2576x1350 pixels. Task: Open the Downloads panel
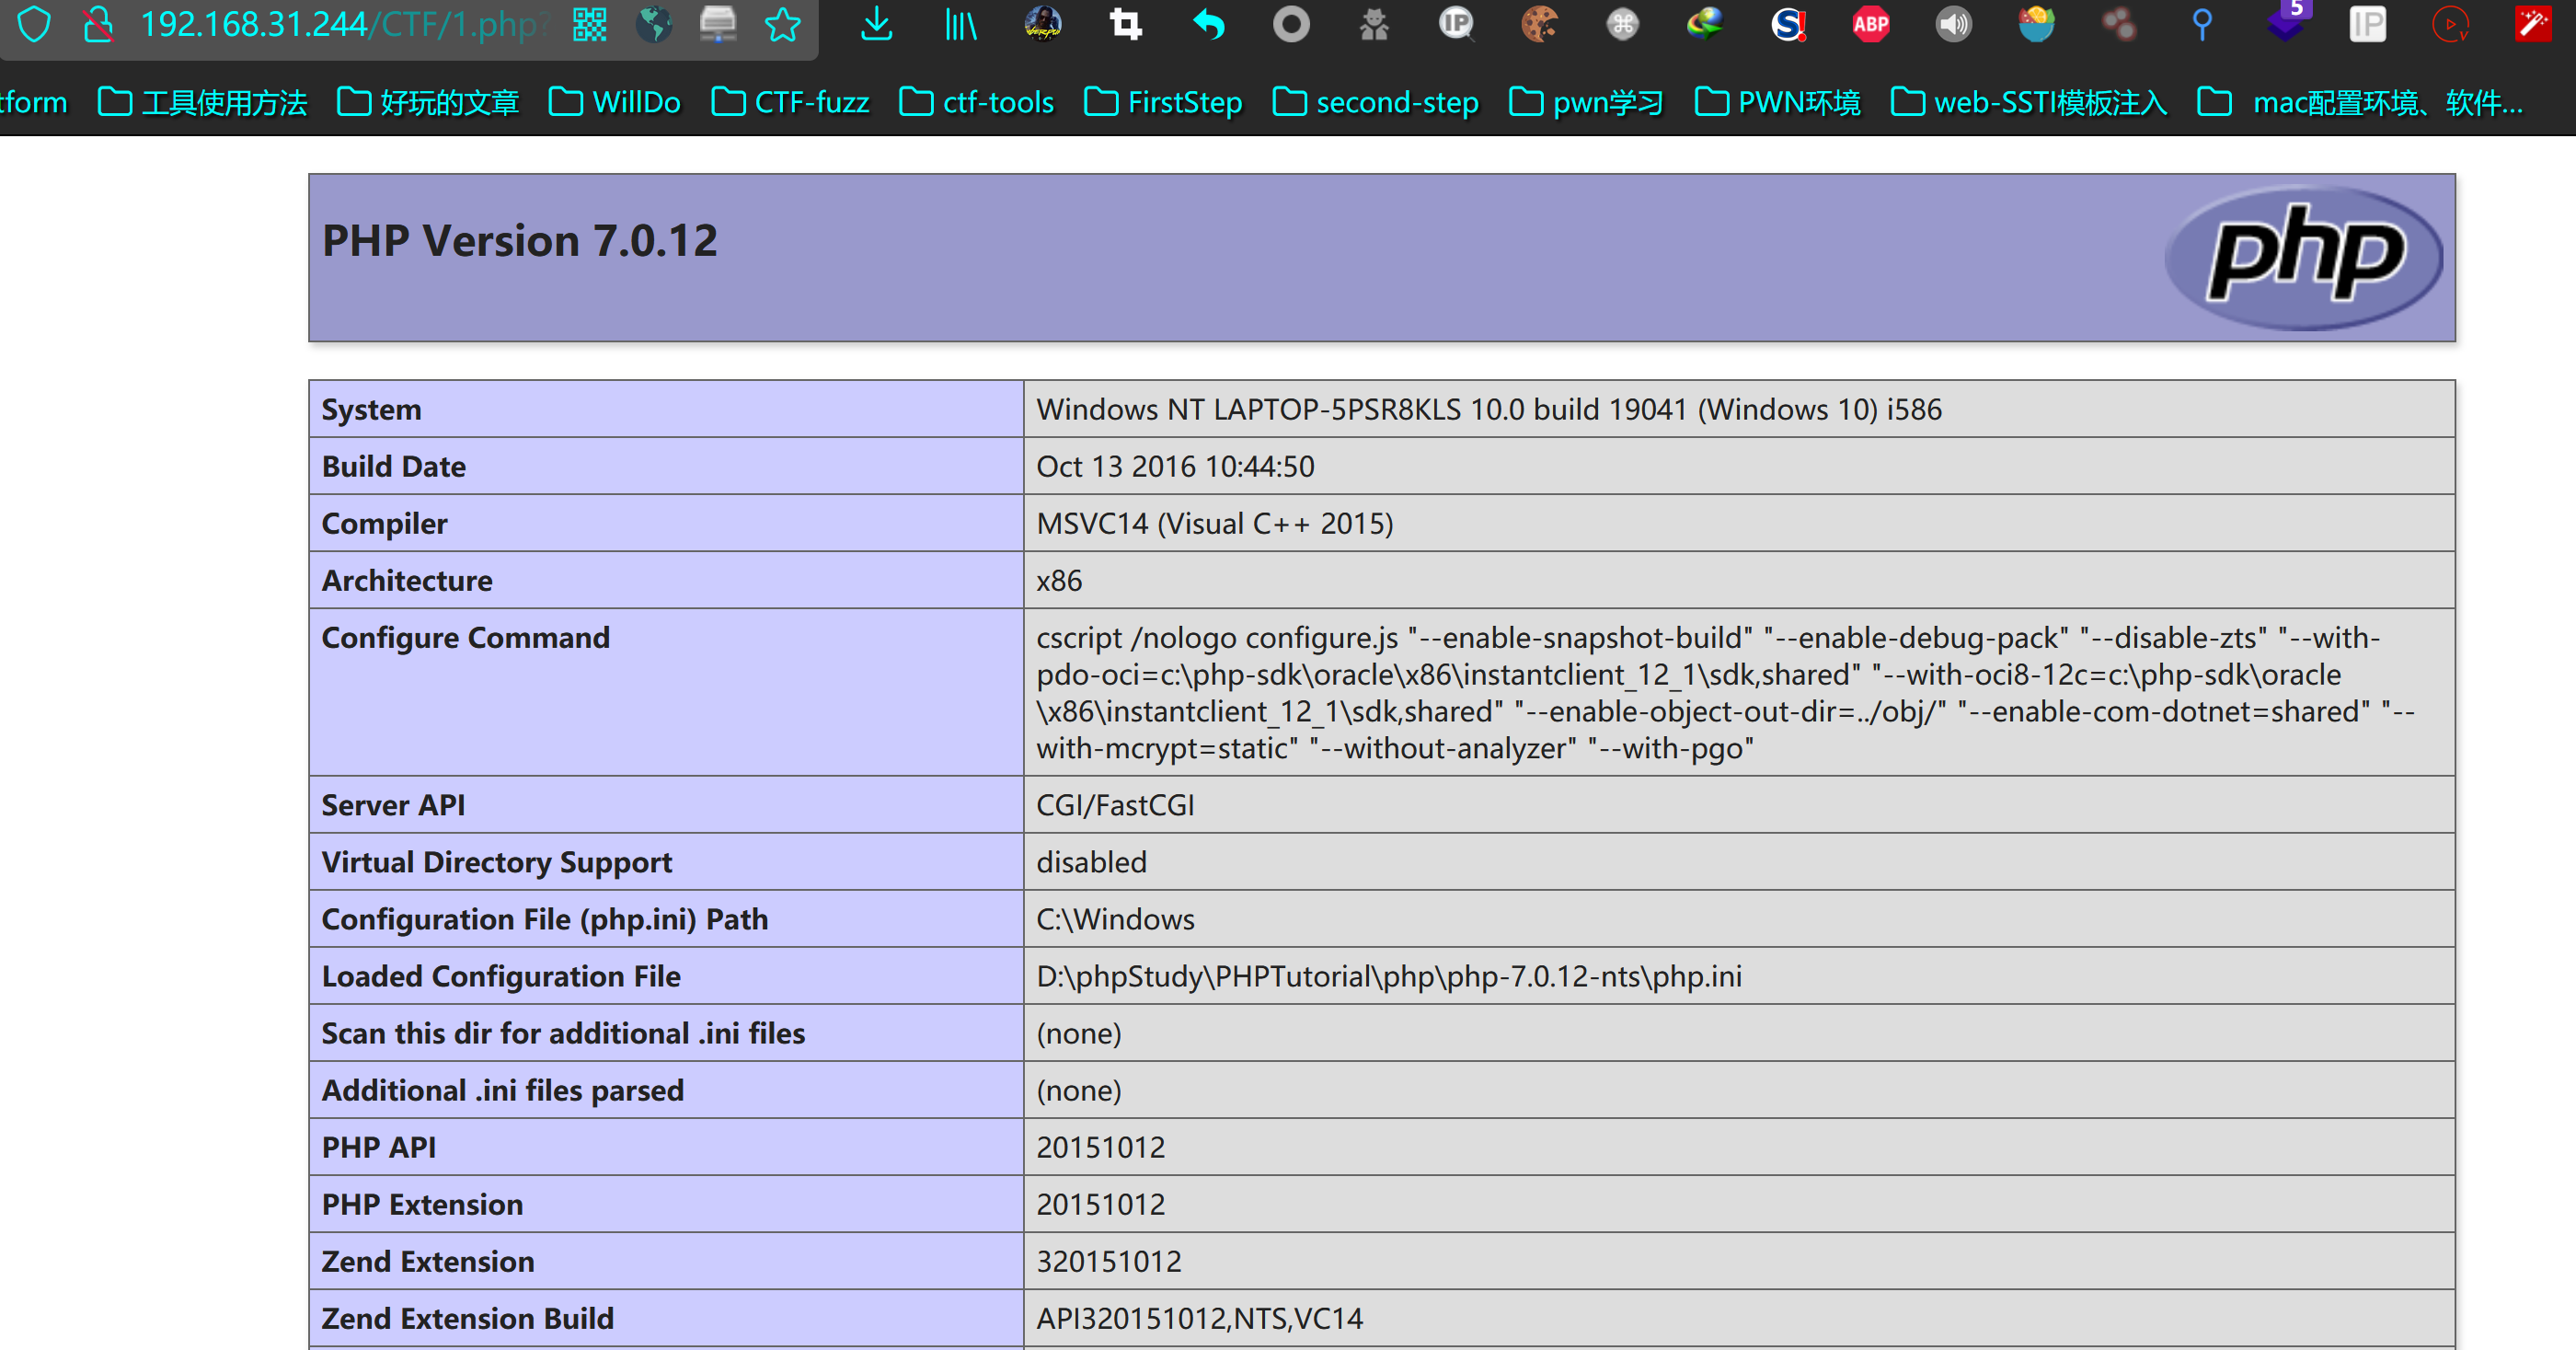click(x=877, y=25)
